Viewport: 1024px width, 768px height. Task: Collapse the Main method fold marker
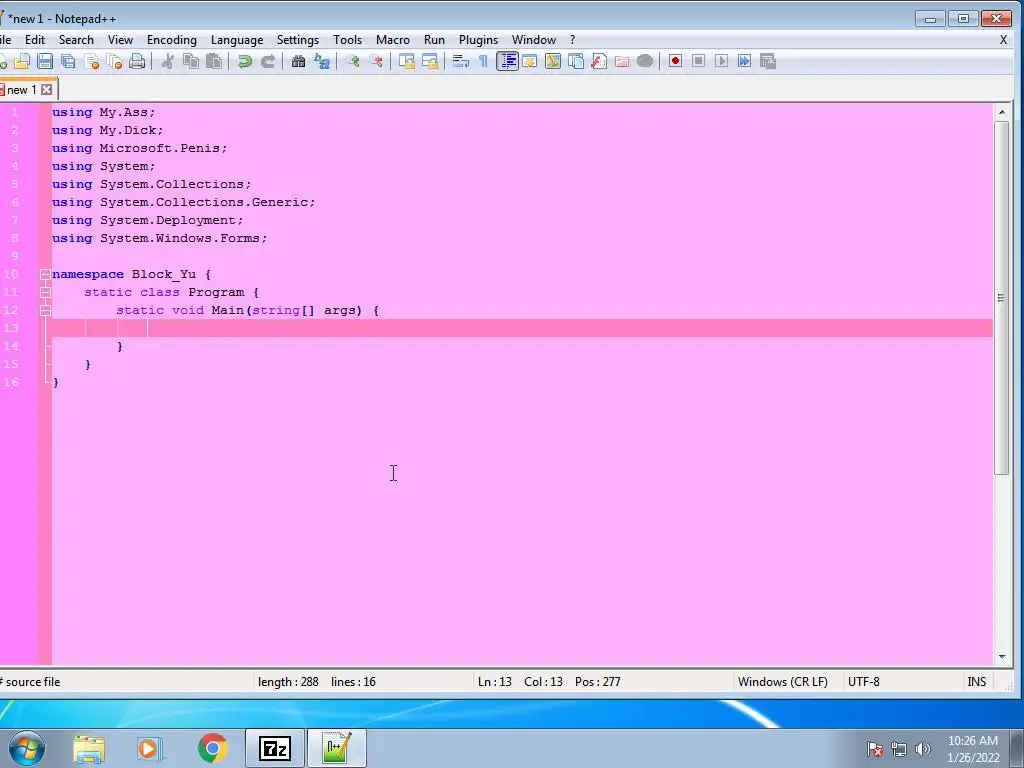click(x=45, y=311)
